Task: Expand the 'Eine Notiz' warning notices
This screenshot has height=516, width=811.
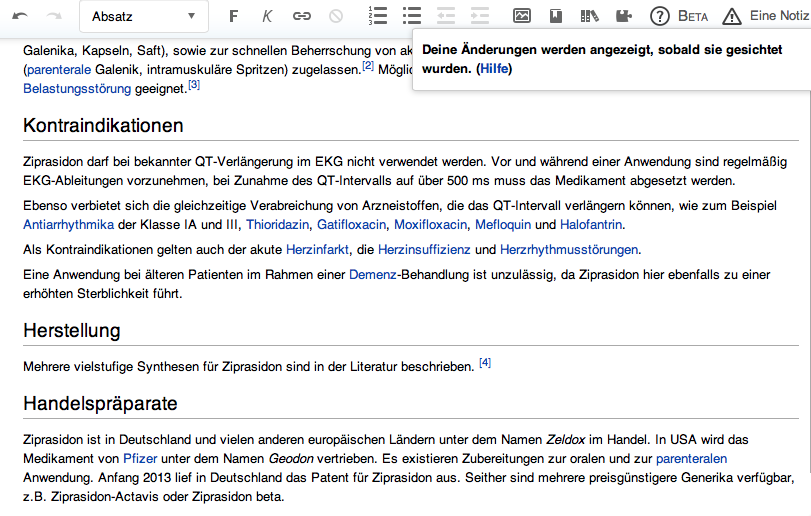Action: 765,17
